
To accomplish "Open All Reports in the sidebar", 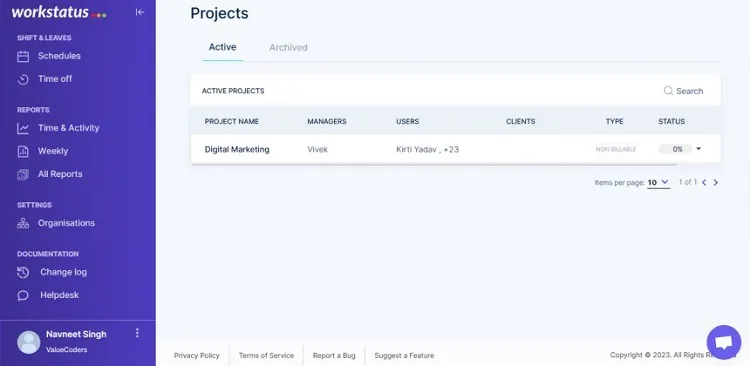I will pos(60,174).
